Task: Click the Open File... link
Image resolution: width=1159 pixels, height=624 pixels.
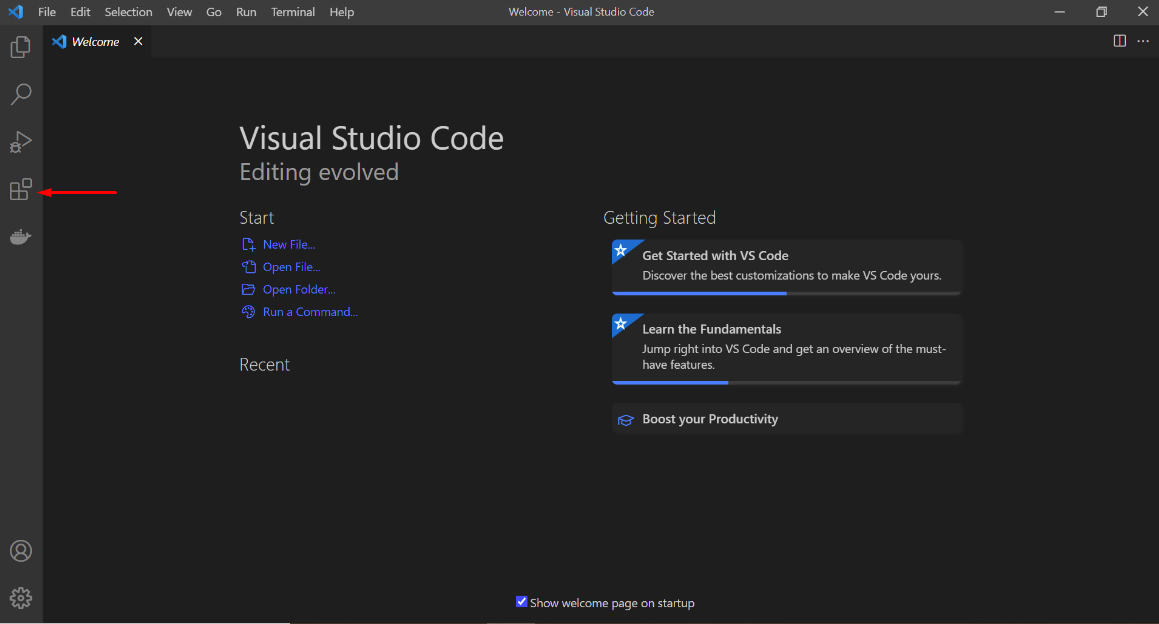Action: (x=291, y=267)
